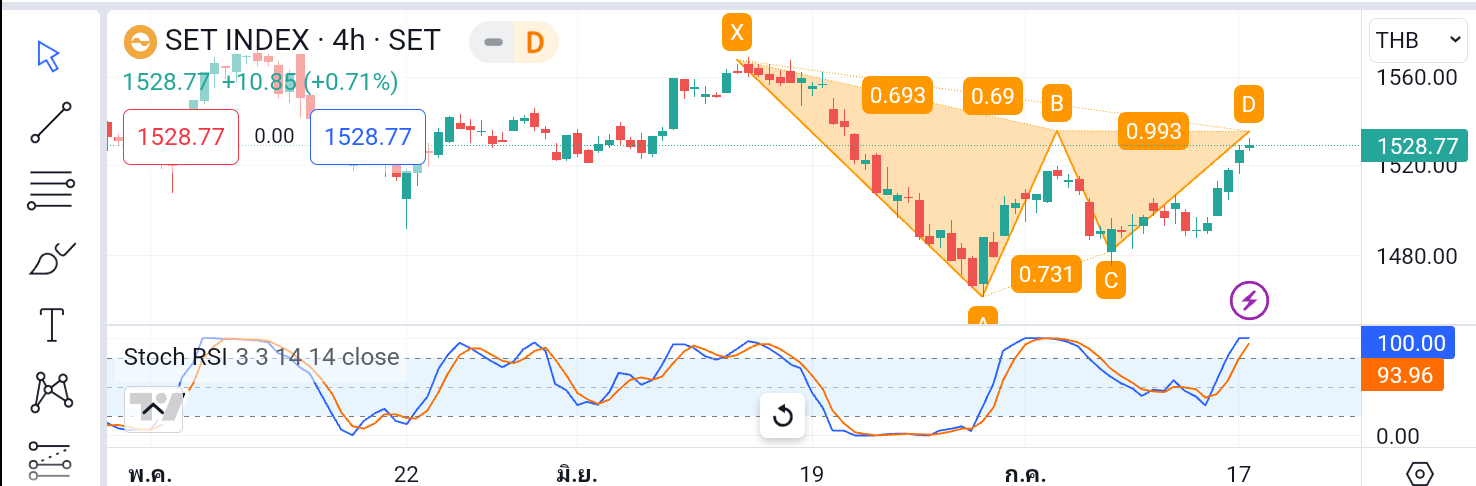
Task: Click the 0.993 ratio label
Action: (1153, 131)
